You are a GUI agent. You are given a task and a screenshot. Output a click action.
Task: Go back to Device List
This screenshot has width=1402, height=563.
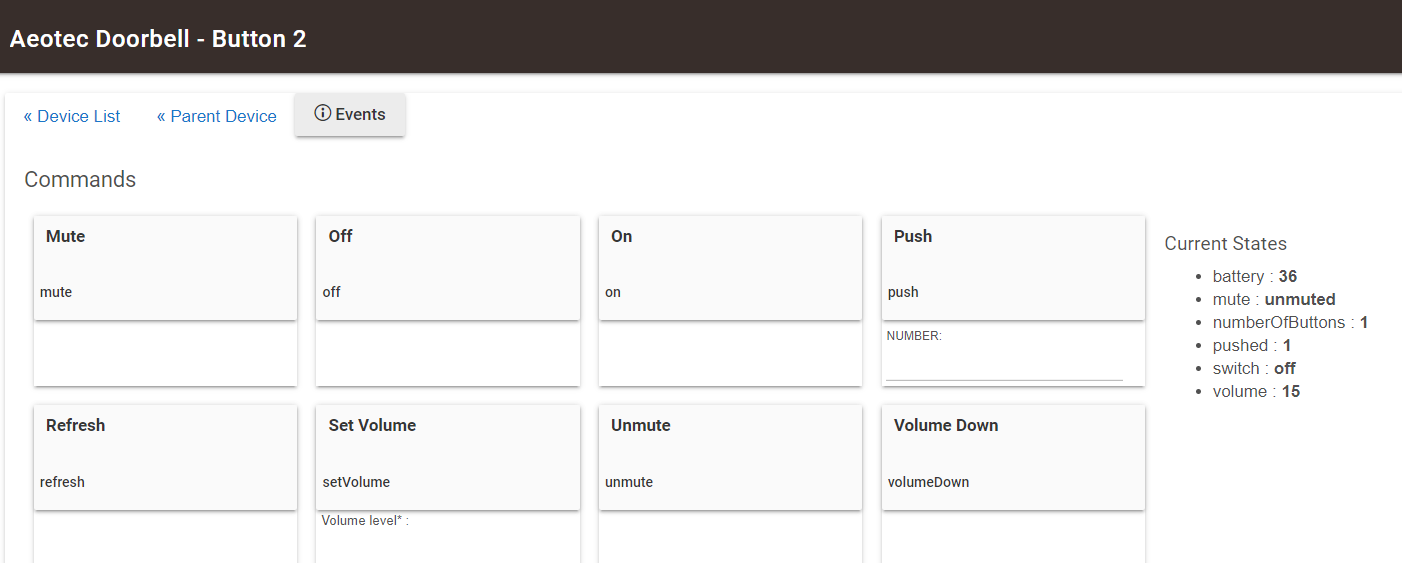tap(72, 116)
